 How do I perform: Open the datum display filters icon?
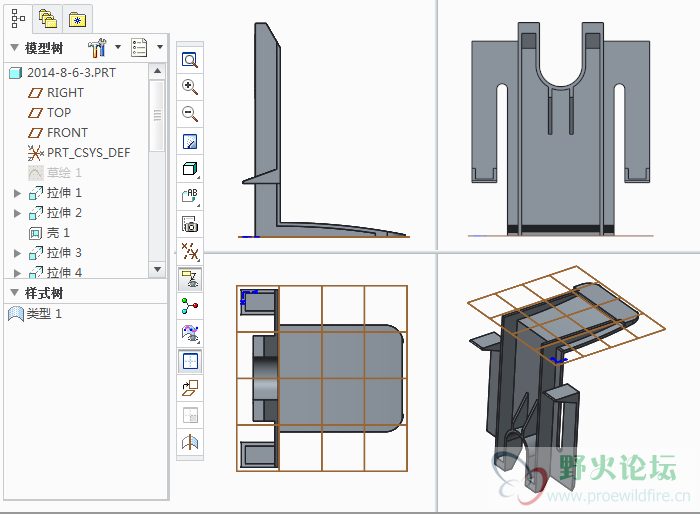click(190, 251)
